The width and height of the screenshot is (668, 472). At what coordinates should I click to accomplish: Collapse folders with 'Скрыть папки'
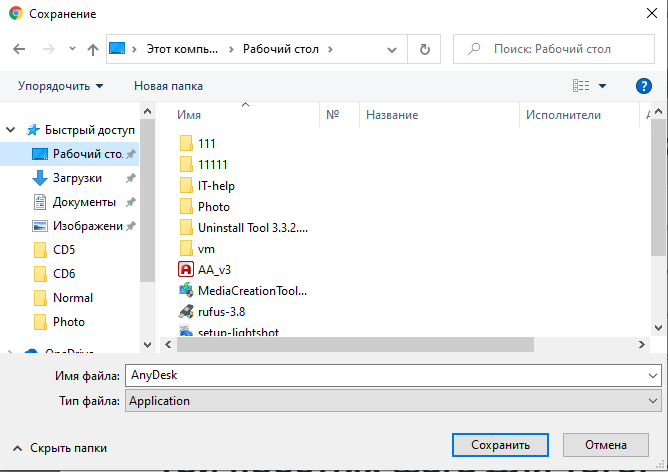(x=60, y=448)
